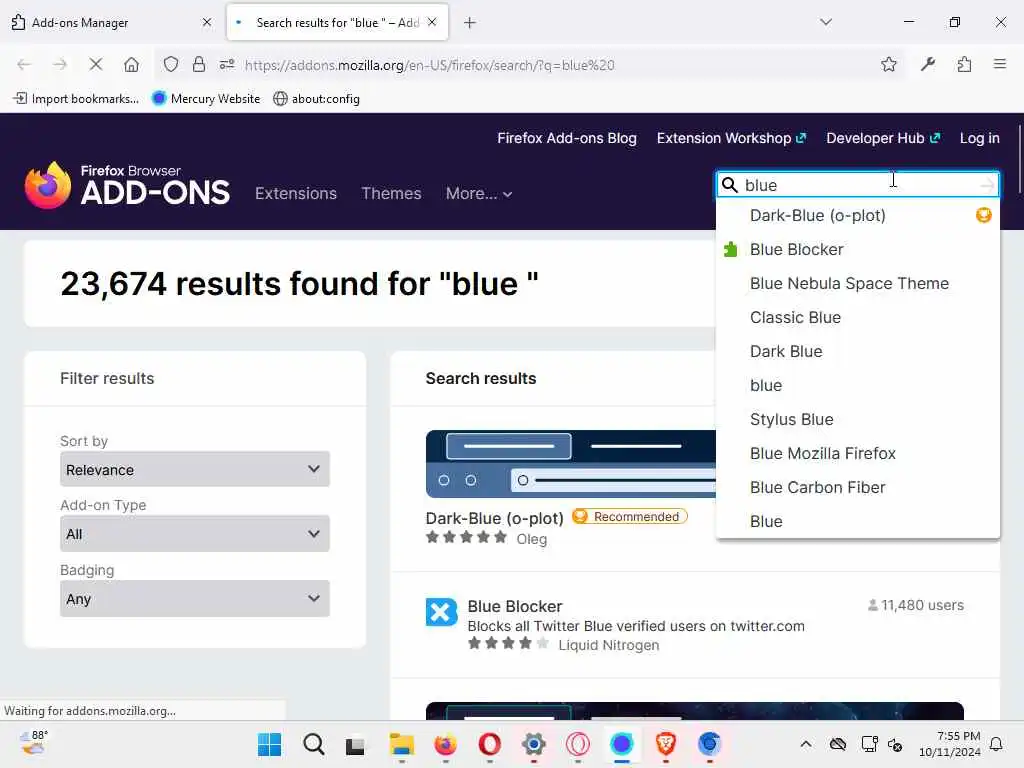
Task: Go to the Themes section
Action: tap(391, 193)
